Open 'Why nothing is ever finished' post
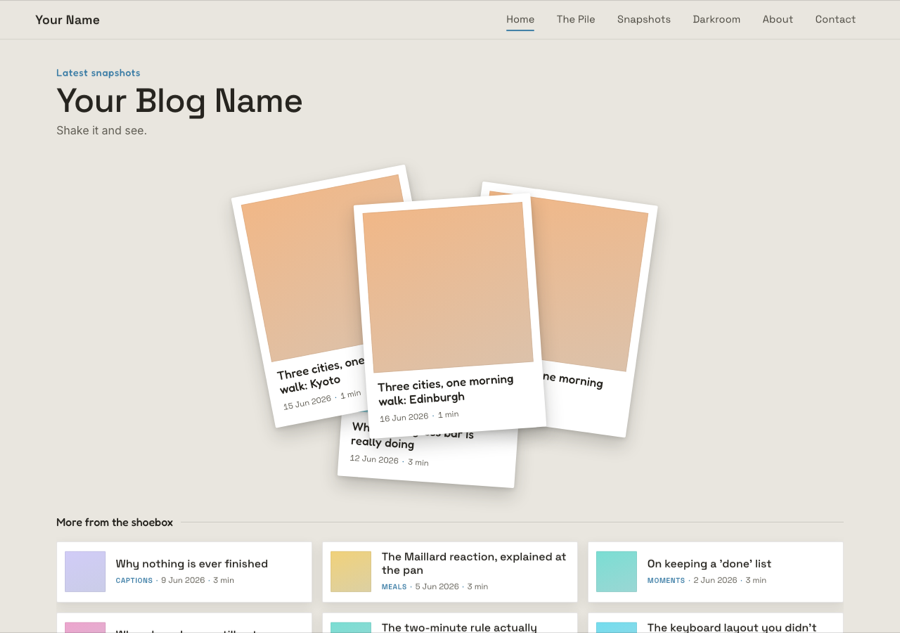The image size is (900, 633). click(x=192, y=564)
